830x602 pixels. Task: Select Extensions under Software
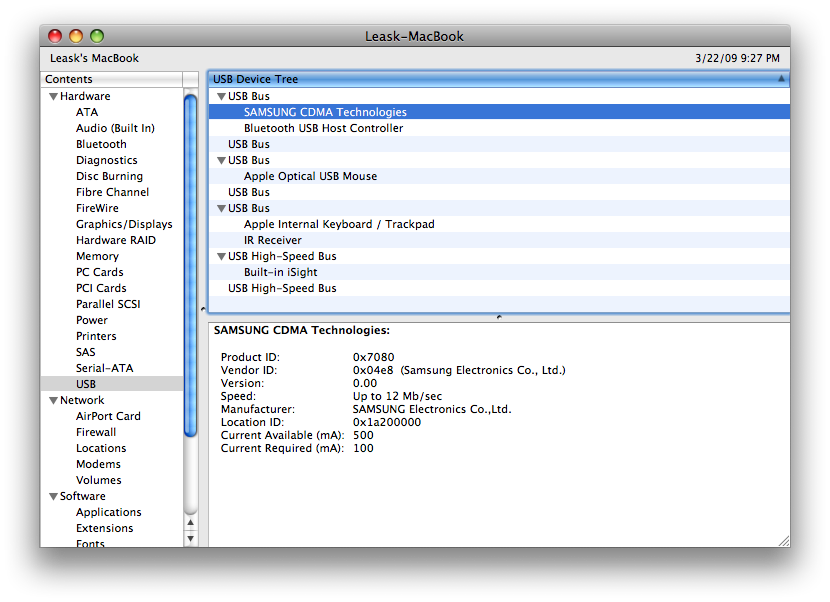pyautogui.click(x=104, y=528)
